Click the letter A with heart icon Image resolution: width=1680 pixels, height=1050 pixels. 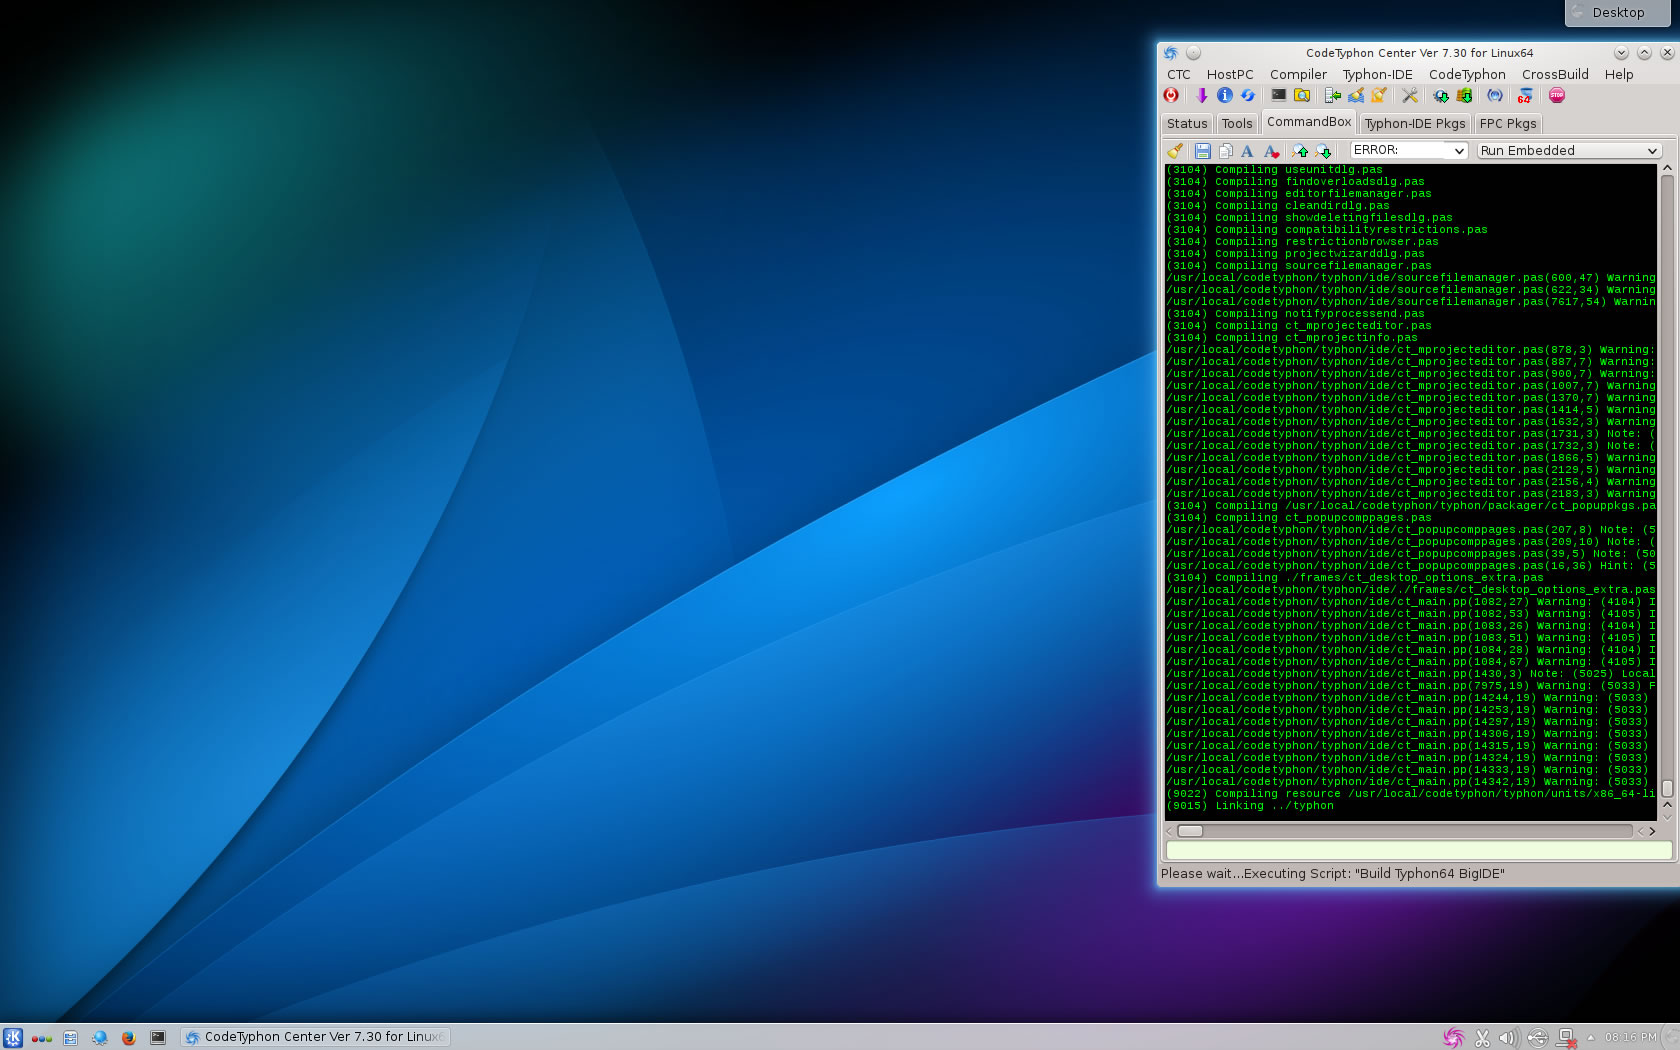coord(1271,151)
